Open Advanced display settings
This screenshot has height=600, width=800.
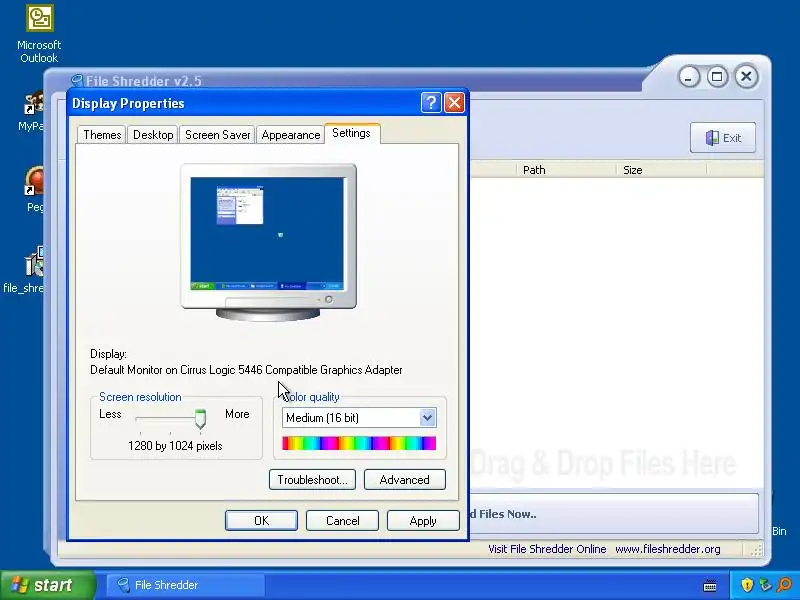405,480
